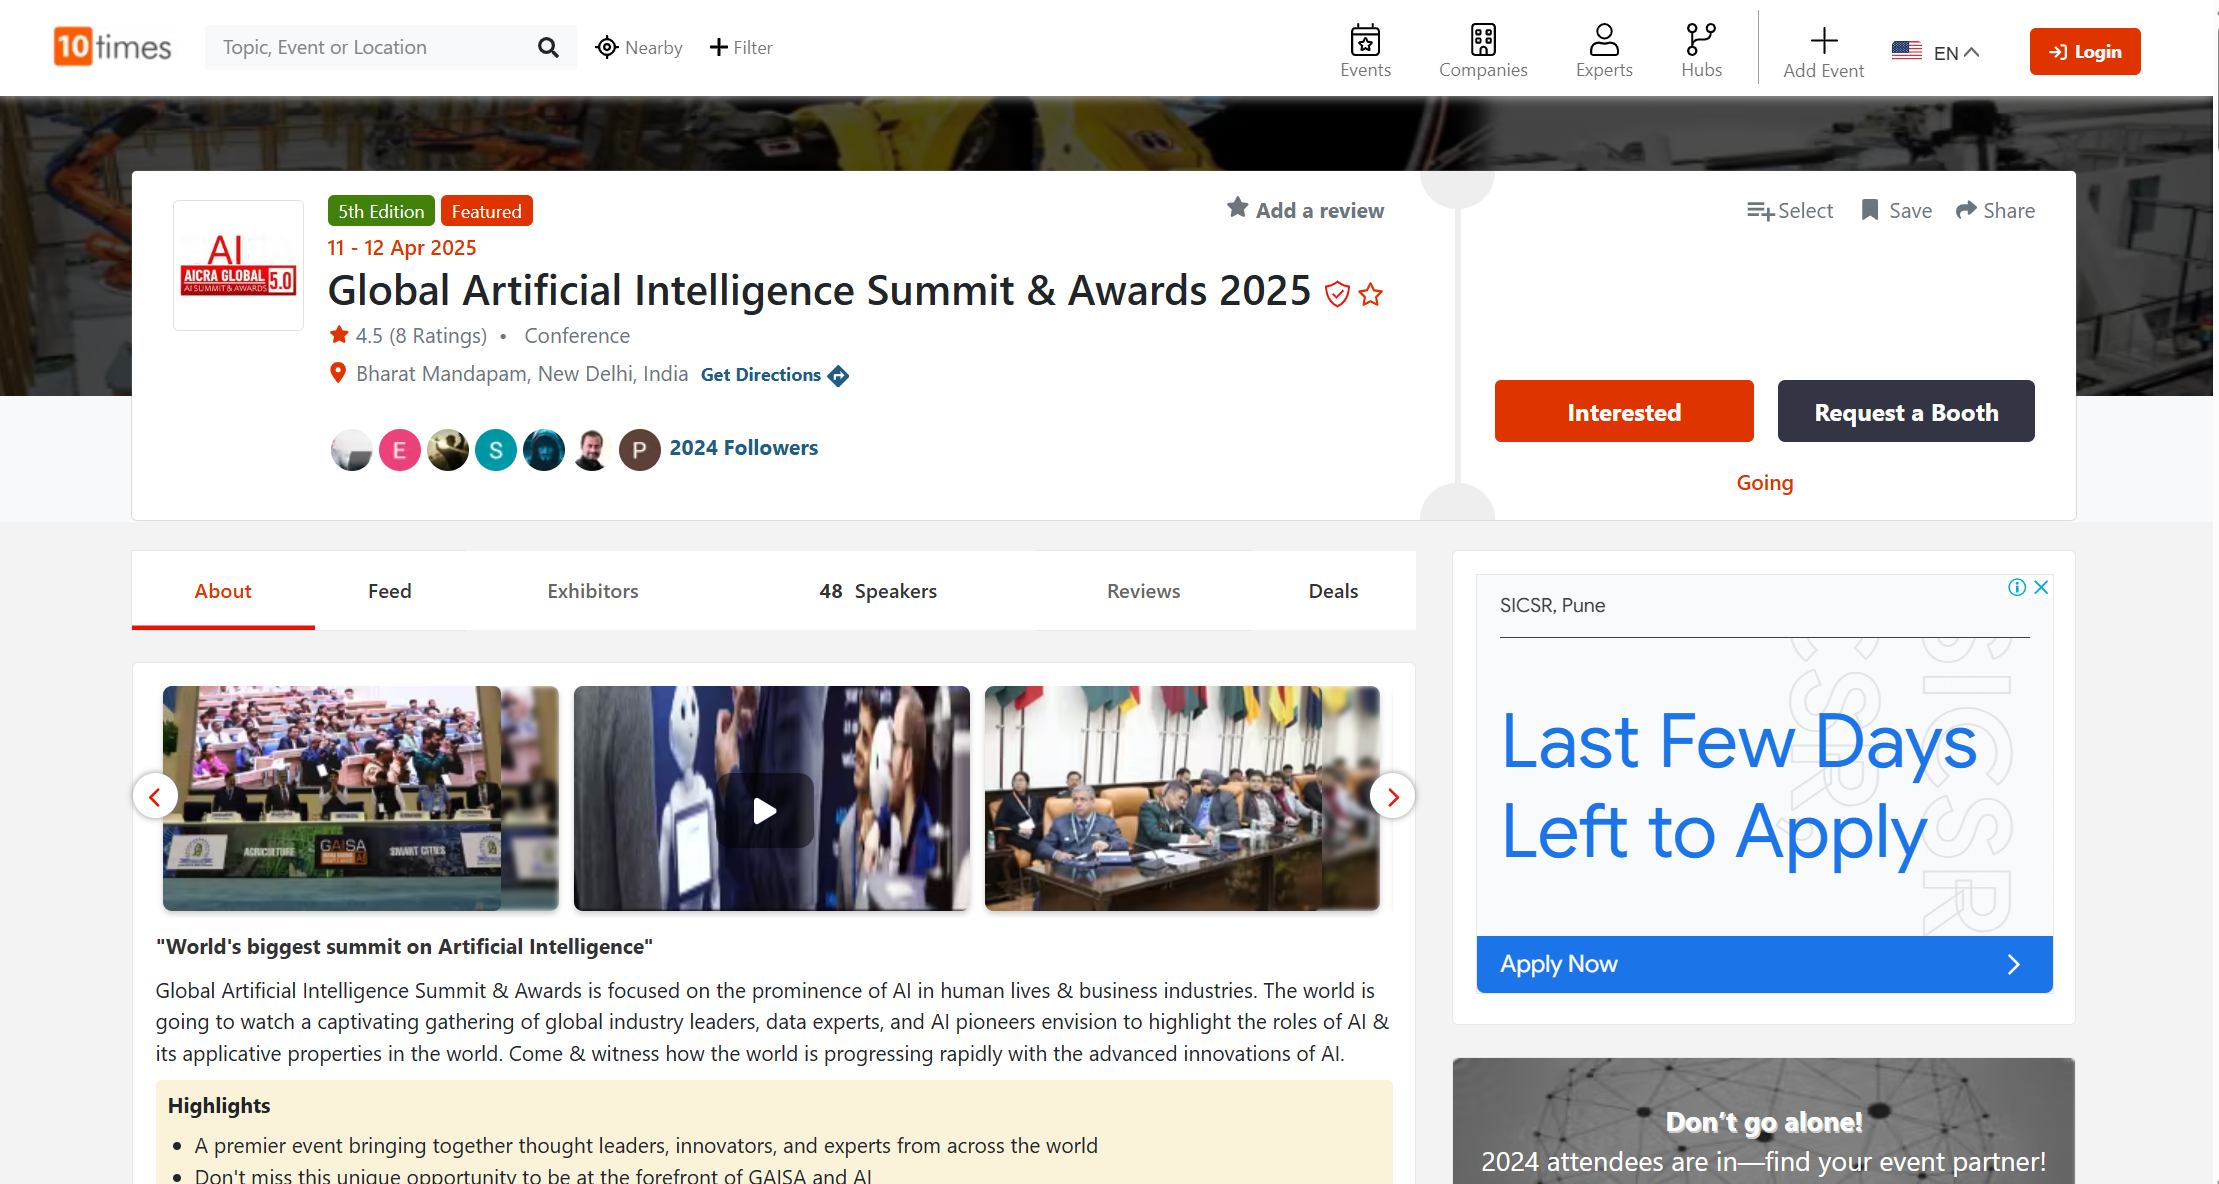Click the Login button
2219x1184 pixels.
[x=2085, y=51]
